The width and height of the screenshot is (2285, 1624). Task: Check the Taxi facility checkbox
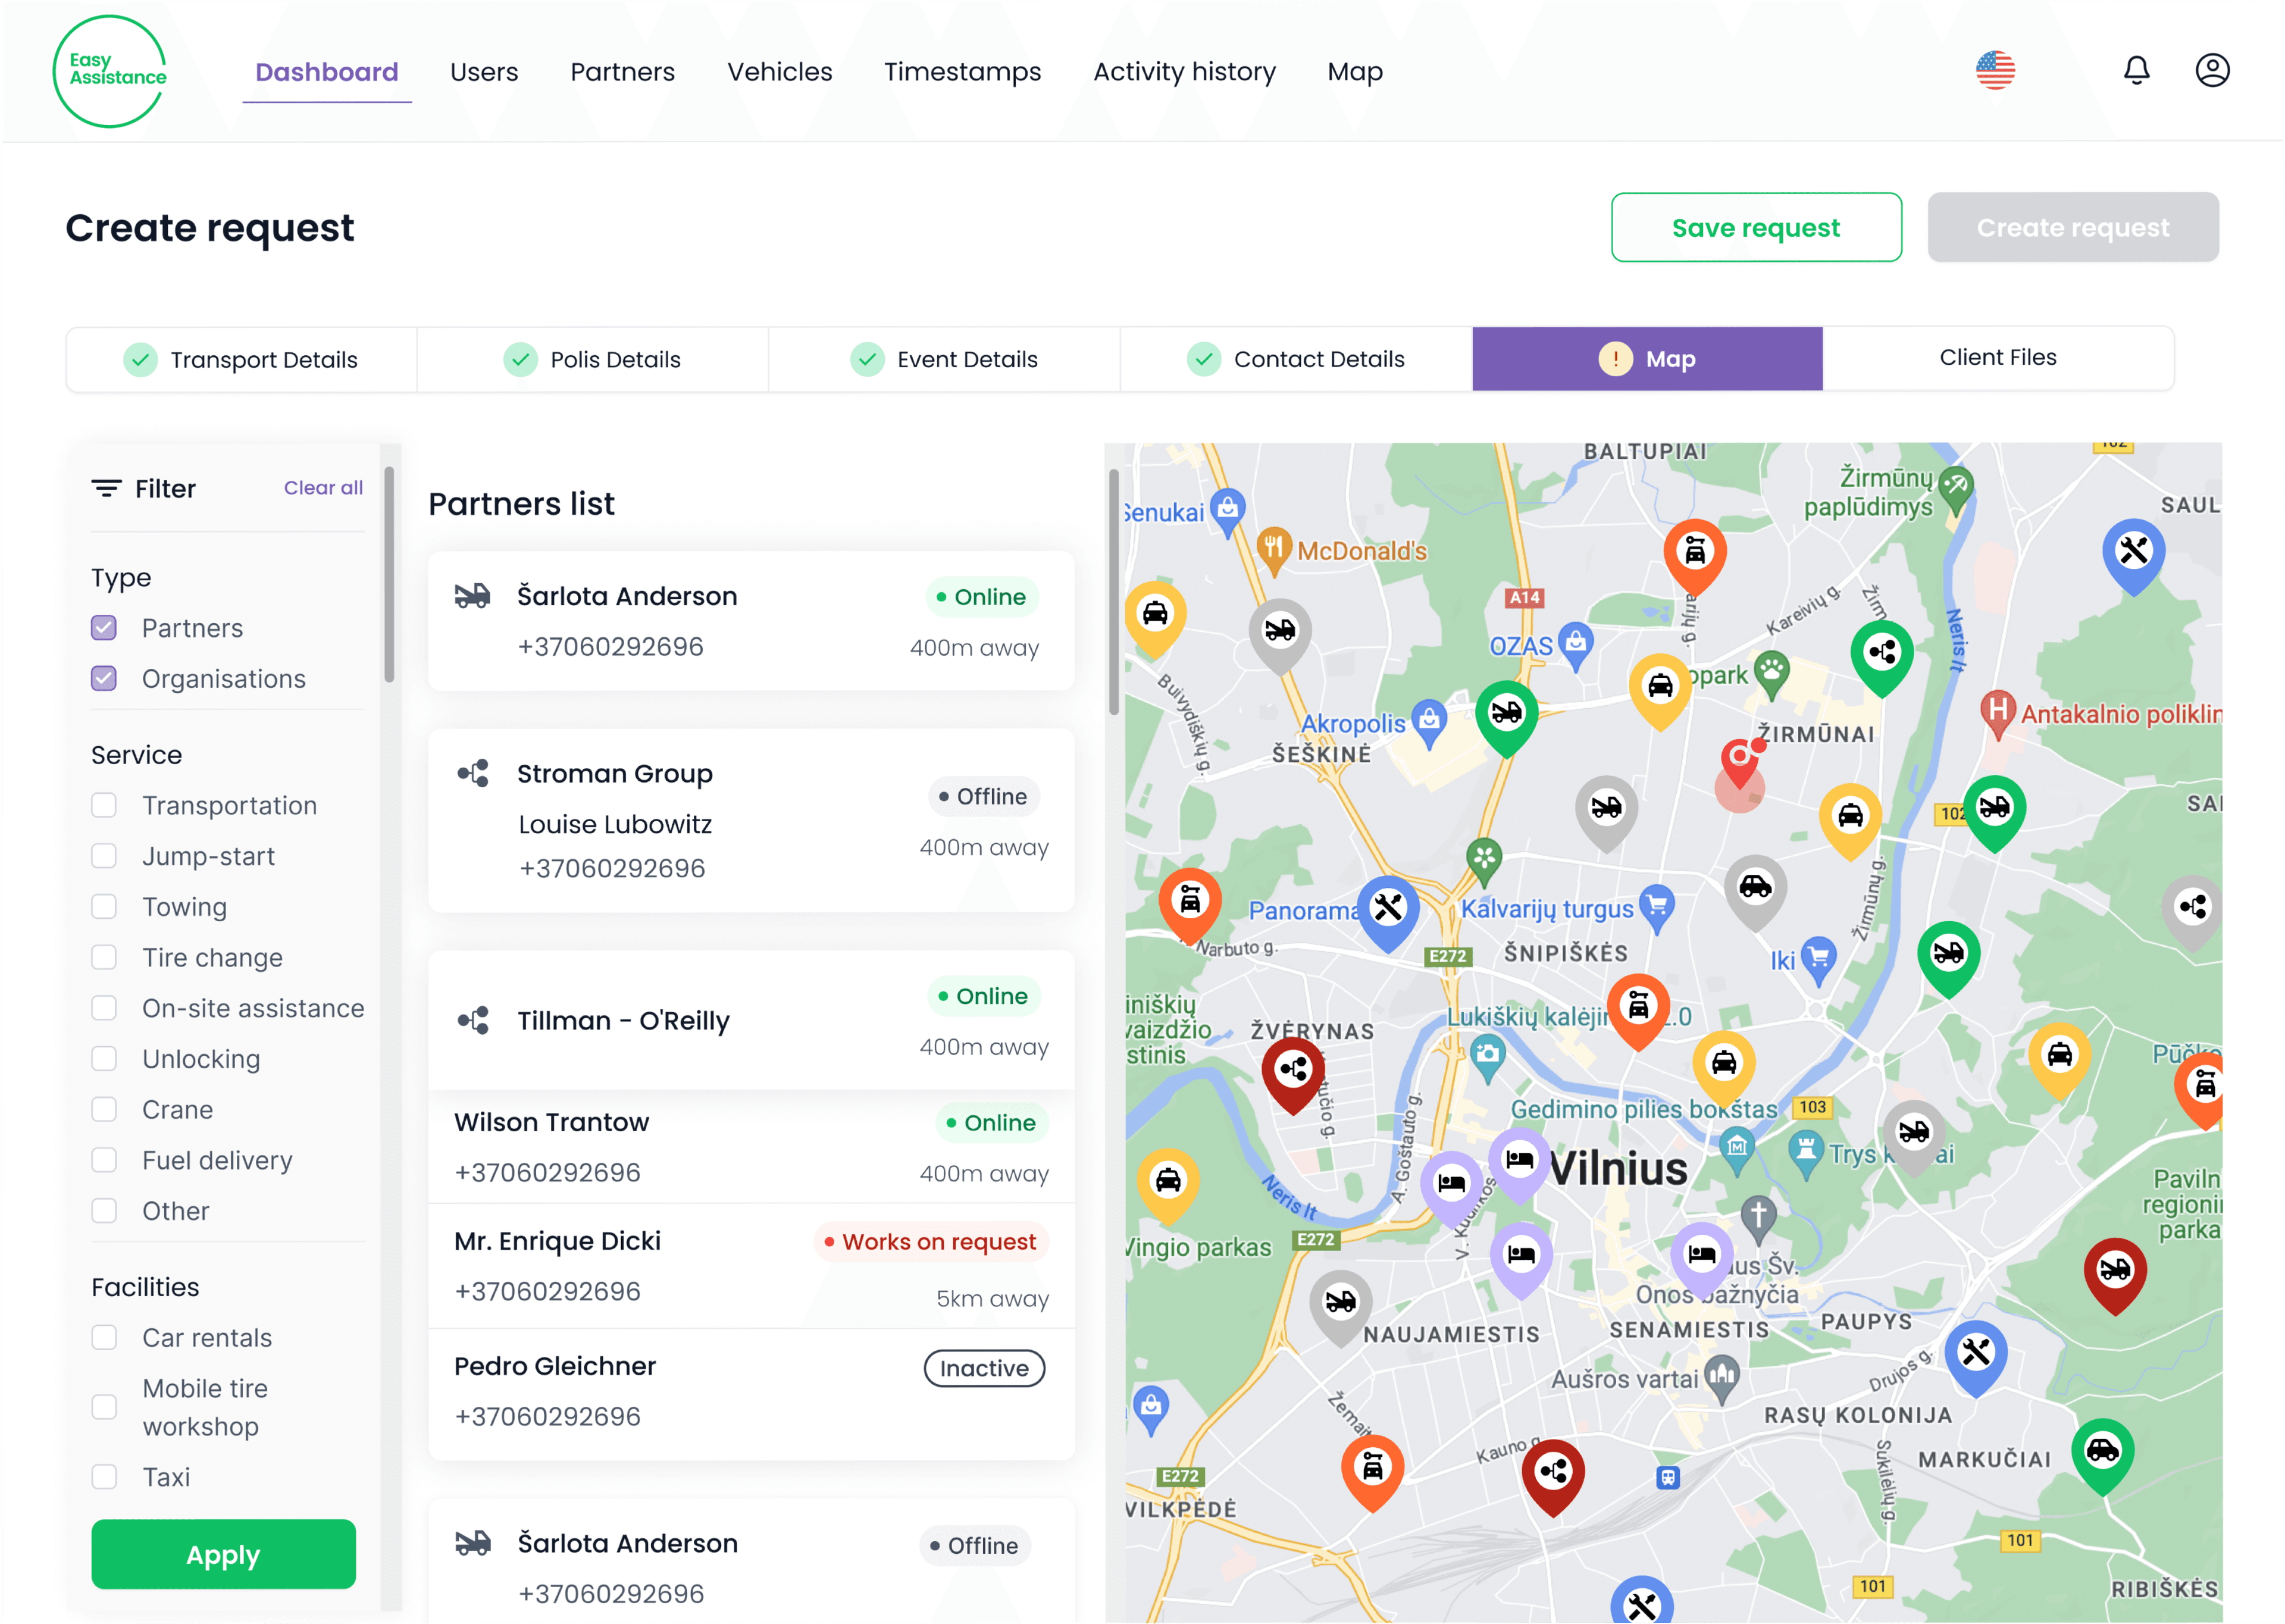tap(104, 1476)
